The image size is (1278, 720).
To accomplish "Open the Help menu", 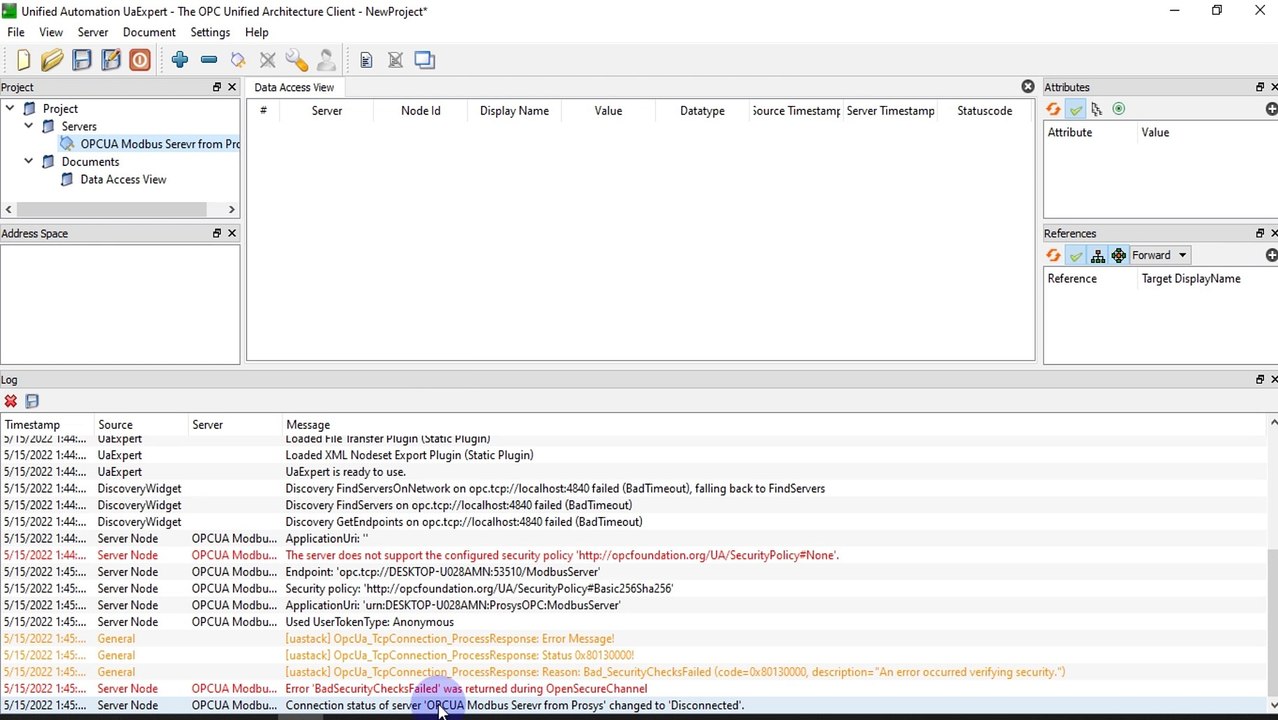I will click(x=256, y=32).
